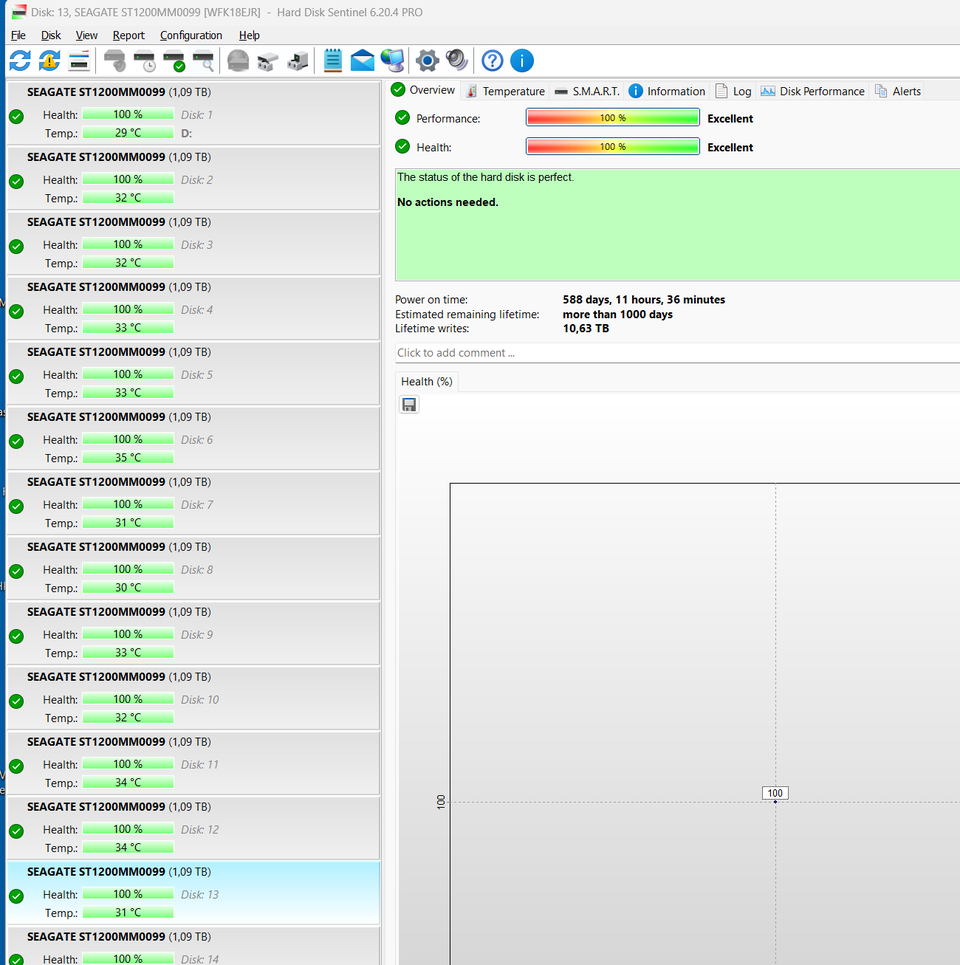Click the green status check icon of Disk 7
The width and height of the screenshot is (960, 965).
[17, 507]
